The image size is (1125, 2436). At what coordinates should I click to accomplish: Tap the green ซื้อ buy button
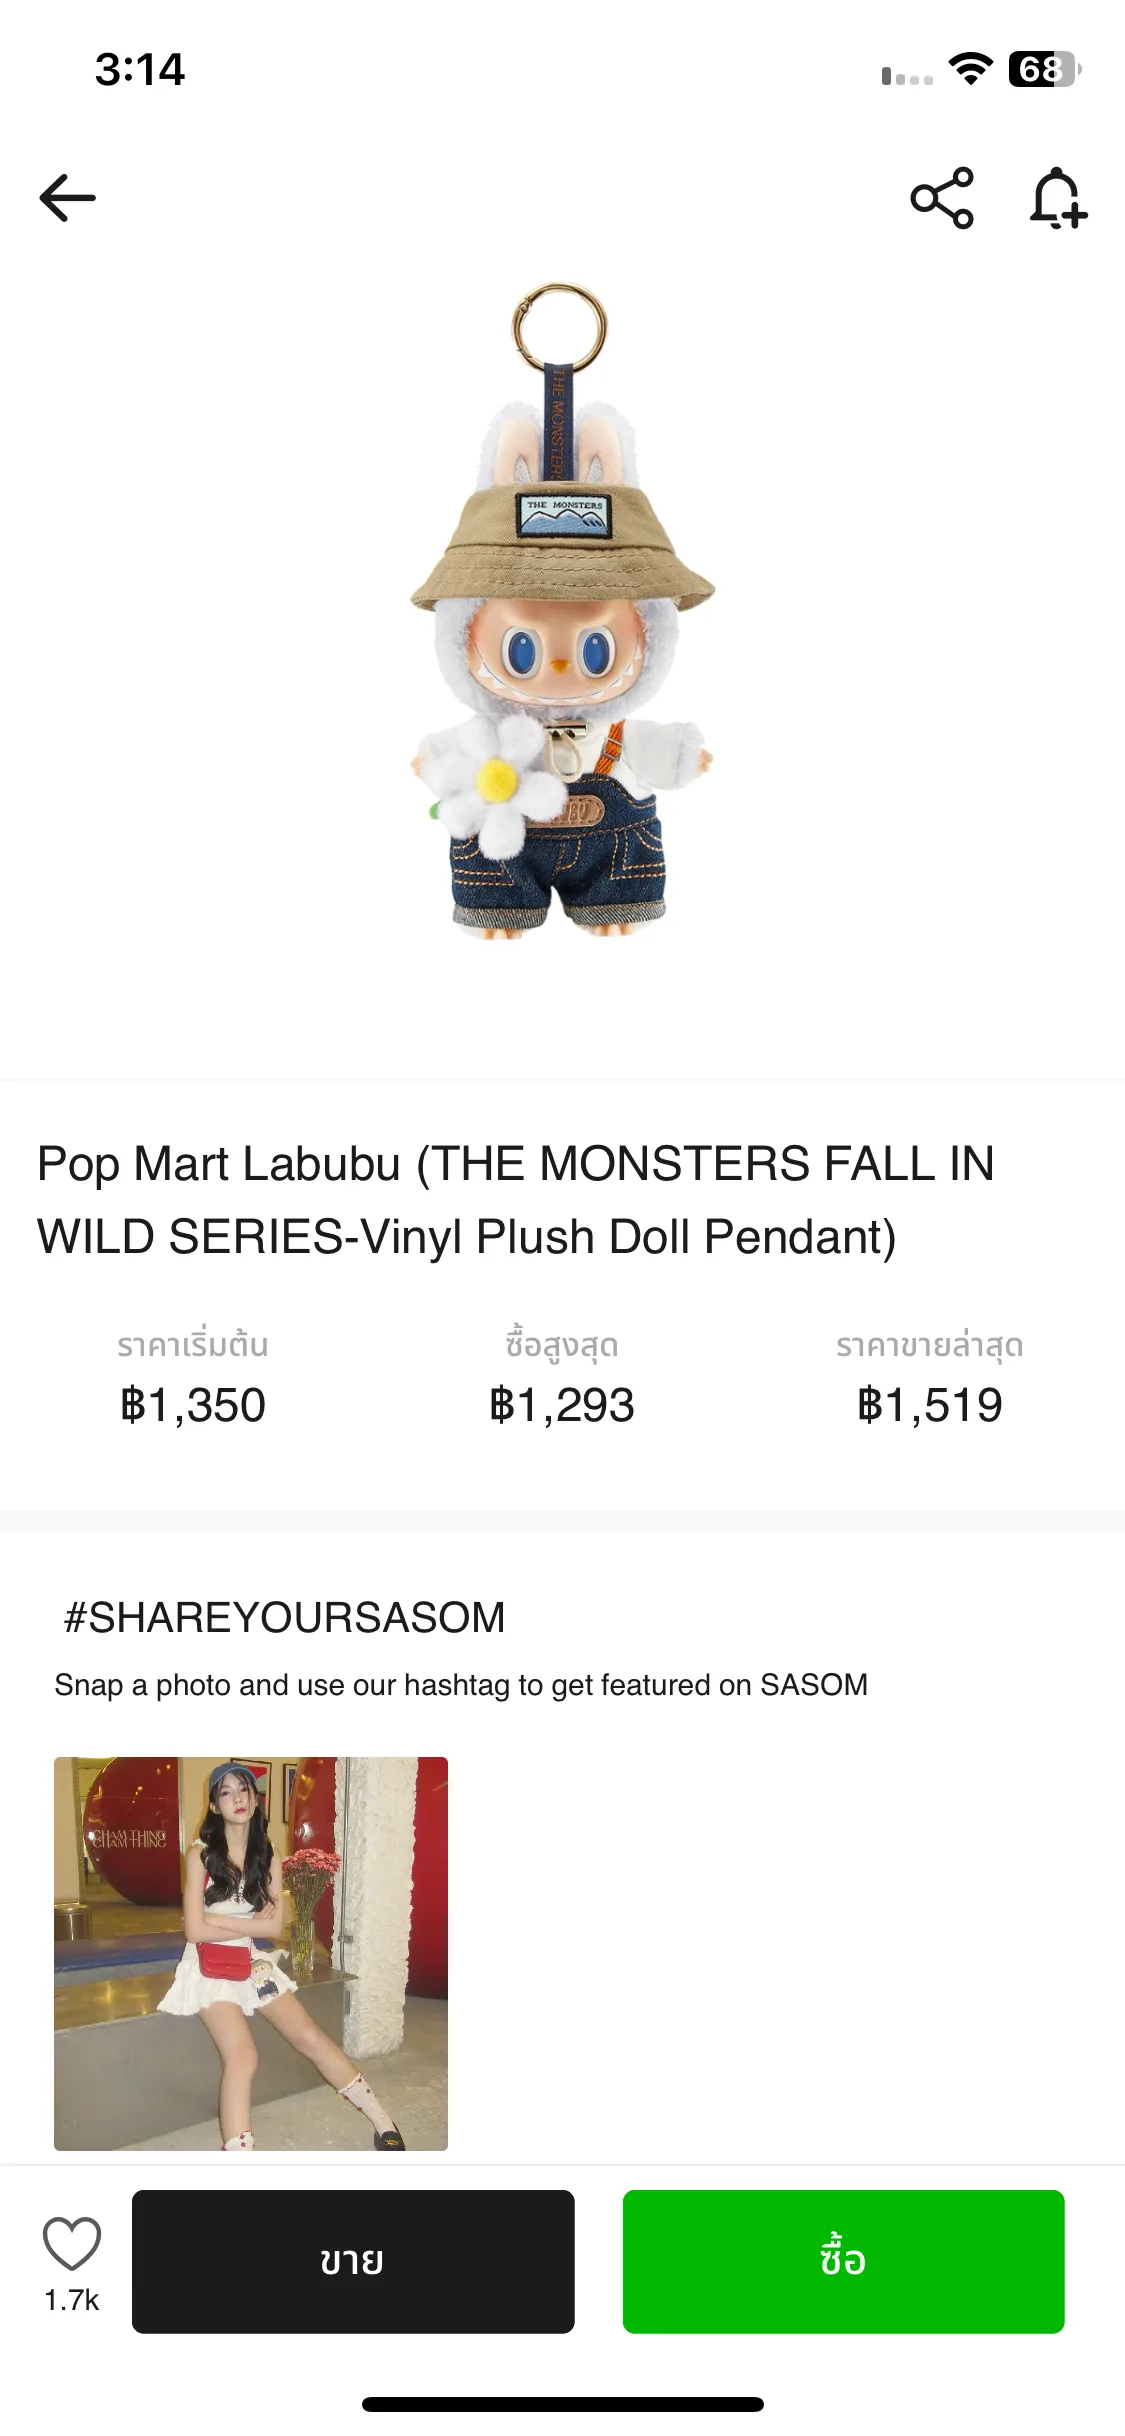(843, 2261)
